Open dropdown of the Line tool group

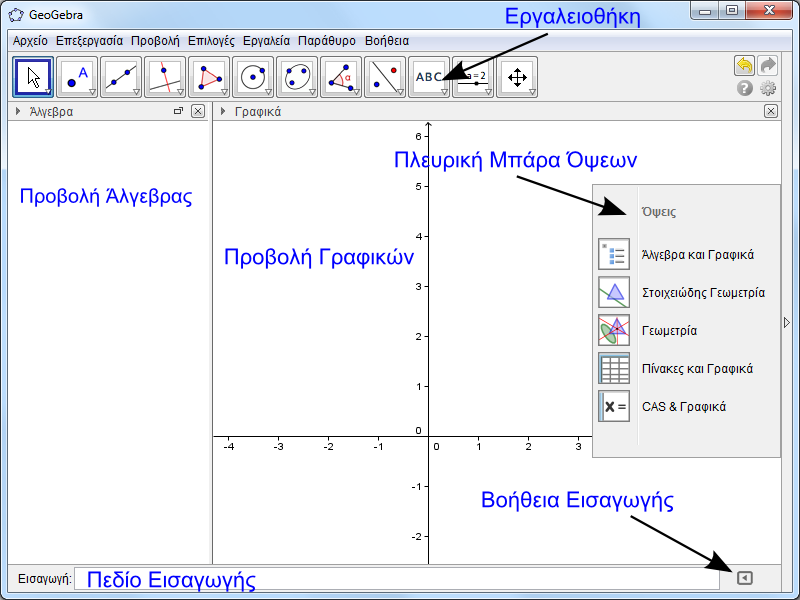tap(136, 92)
